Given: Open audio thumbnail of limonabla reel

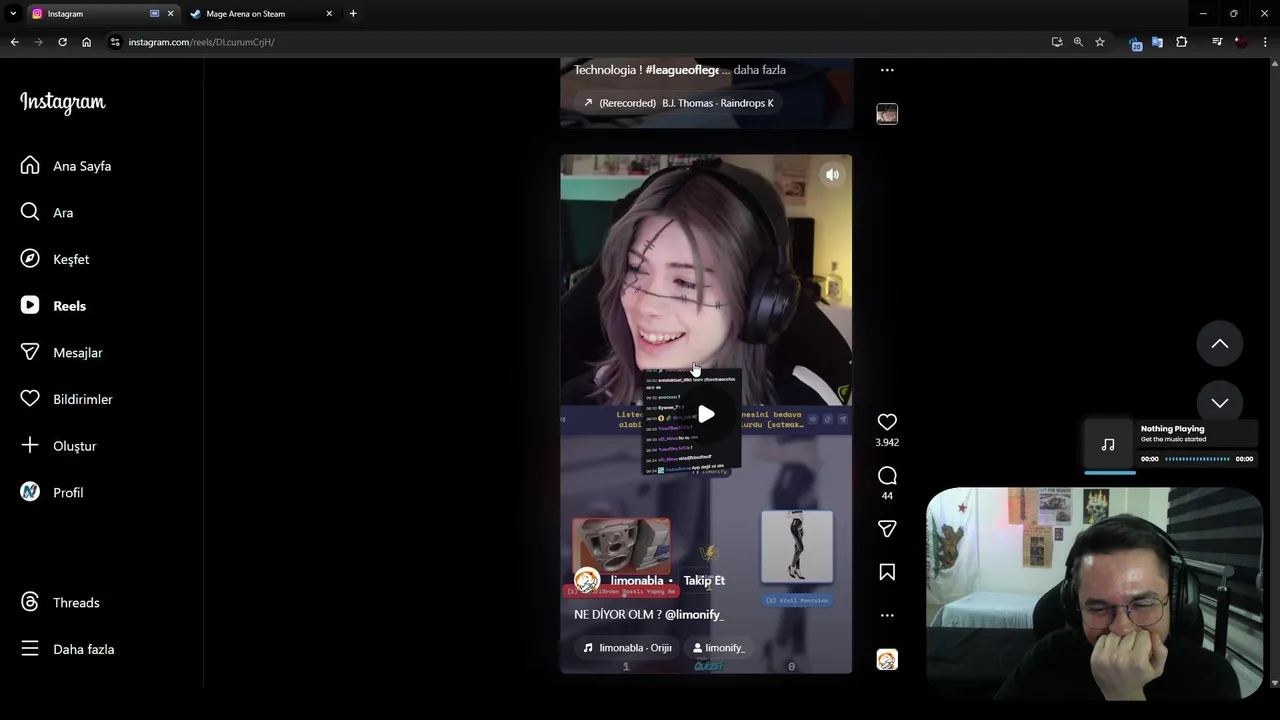Looking at the screenshot, I should 887,660.
